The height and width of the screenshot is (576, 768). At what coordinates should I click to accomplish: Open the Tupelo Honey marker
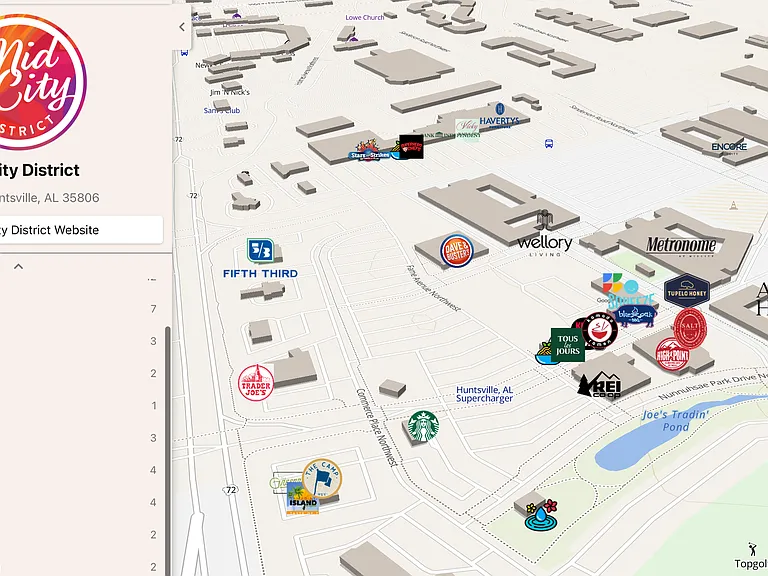click(x=687, y=291)
